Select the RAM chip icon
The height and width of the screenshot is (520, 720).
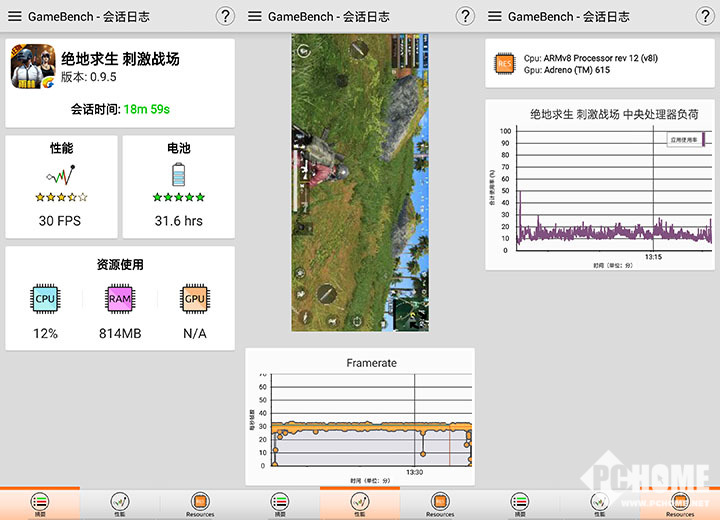pos(120,299)
